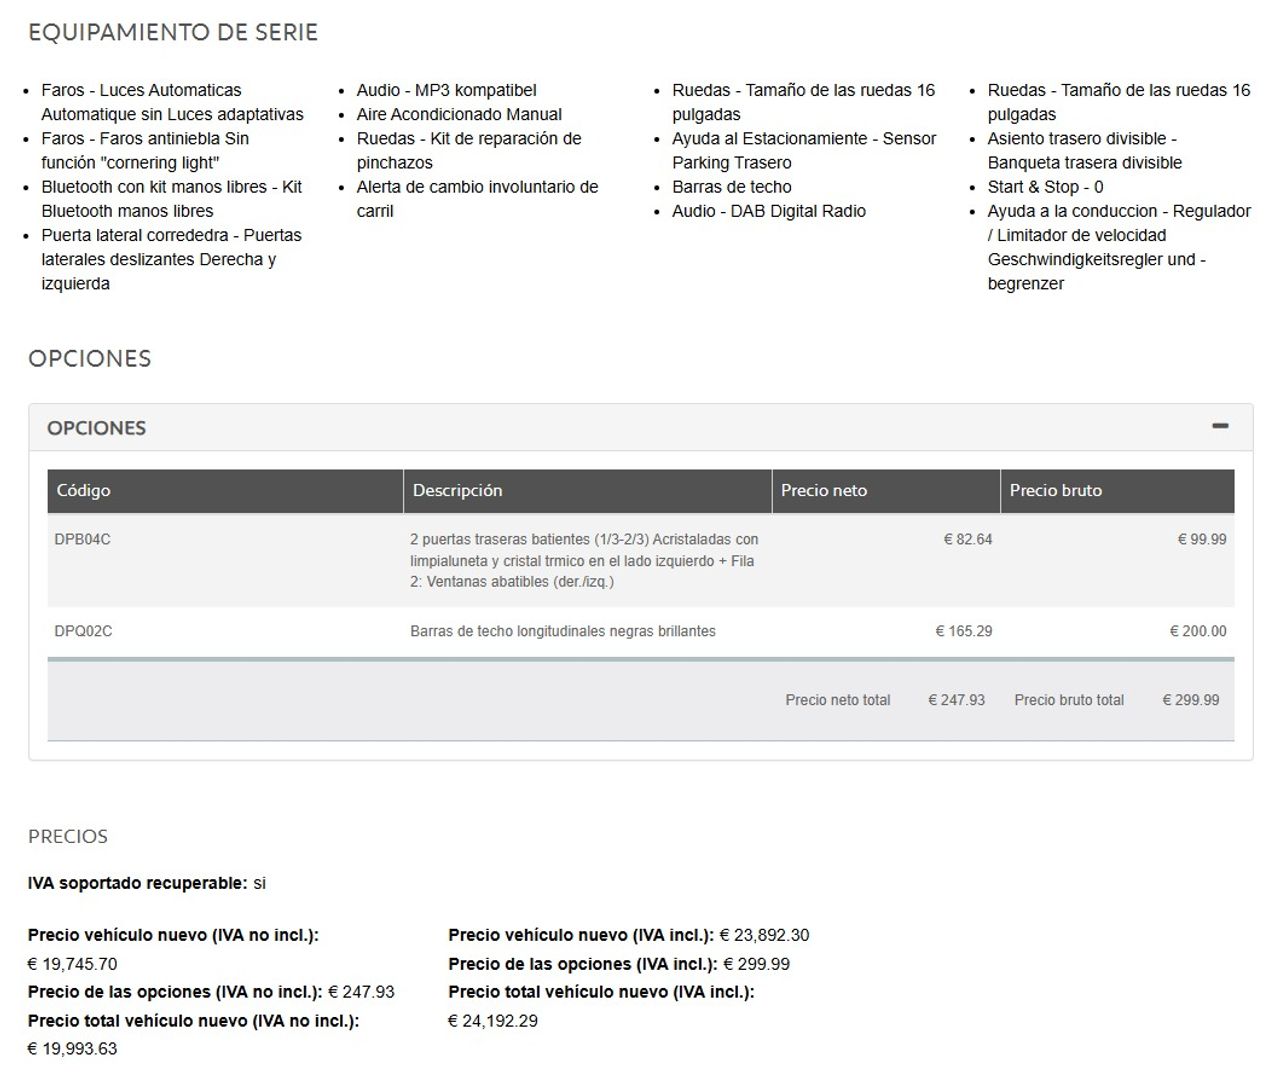This screenshot has width=1280, height=1089.
Task: Select option code DPQ02C
Action: click(83, 632)
